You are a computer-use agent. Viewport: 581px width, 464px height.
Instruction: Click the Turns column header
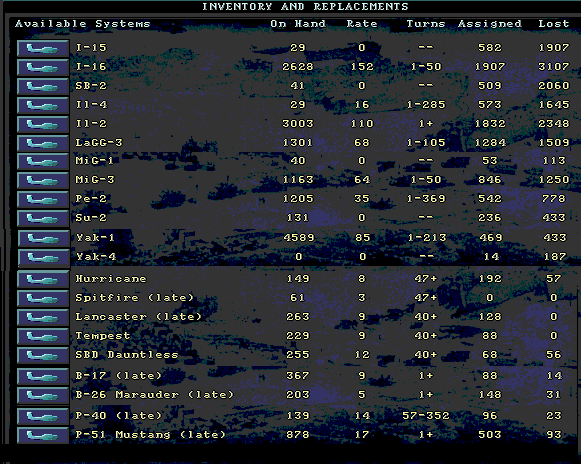pyautogui.click(x=426, y=24)
